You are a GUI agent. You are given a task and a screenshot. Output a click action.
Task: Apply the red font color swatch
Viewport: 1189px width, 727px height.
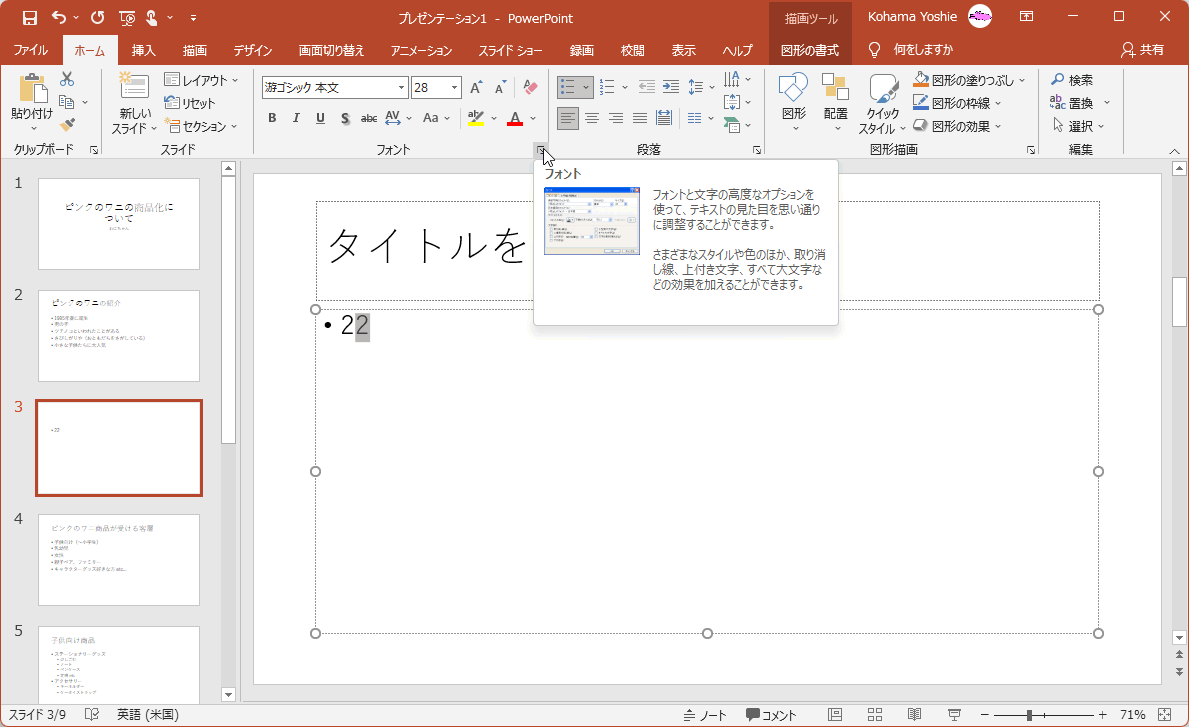point(515,119)
